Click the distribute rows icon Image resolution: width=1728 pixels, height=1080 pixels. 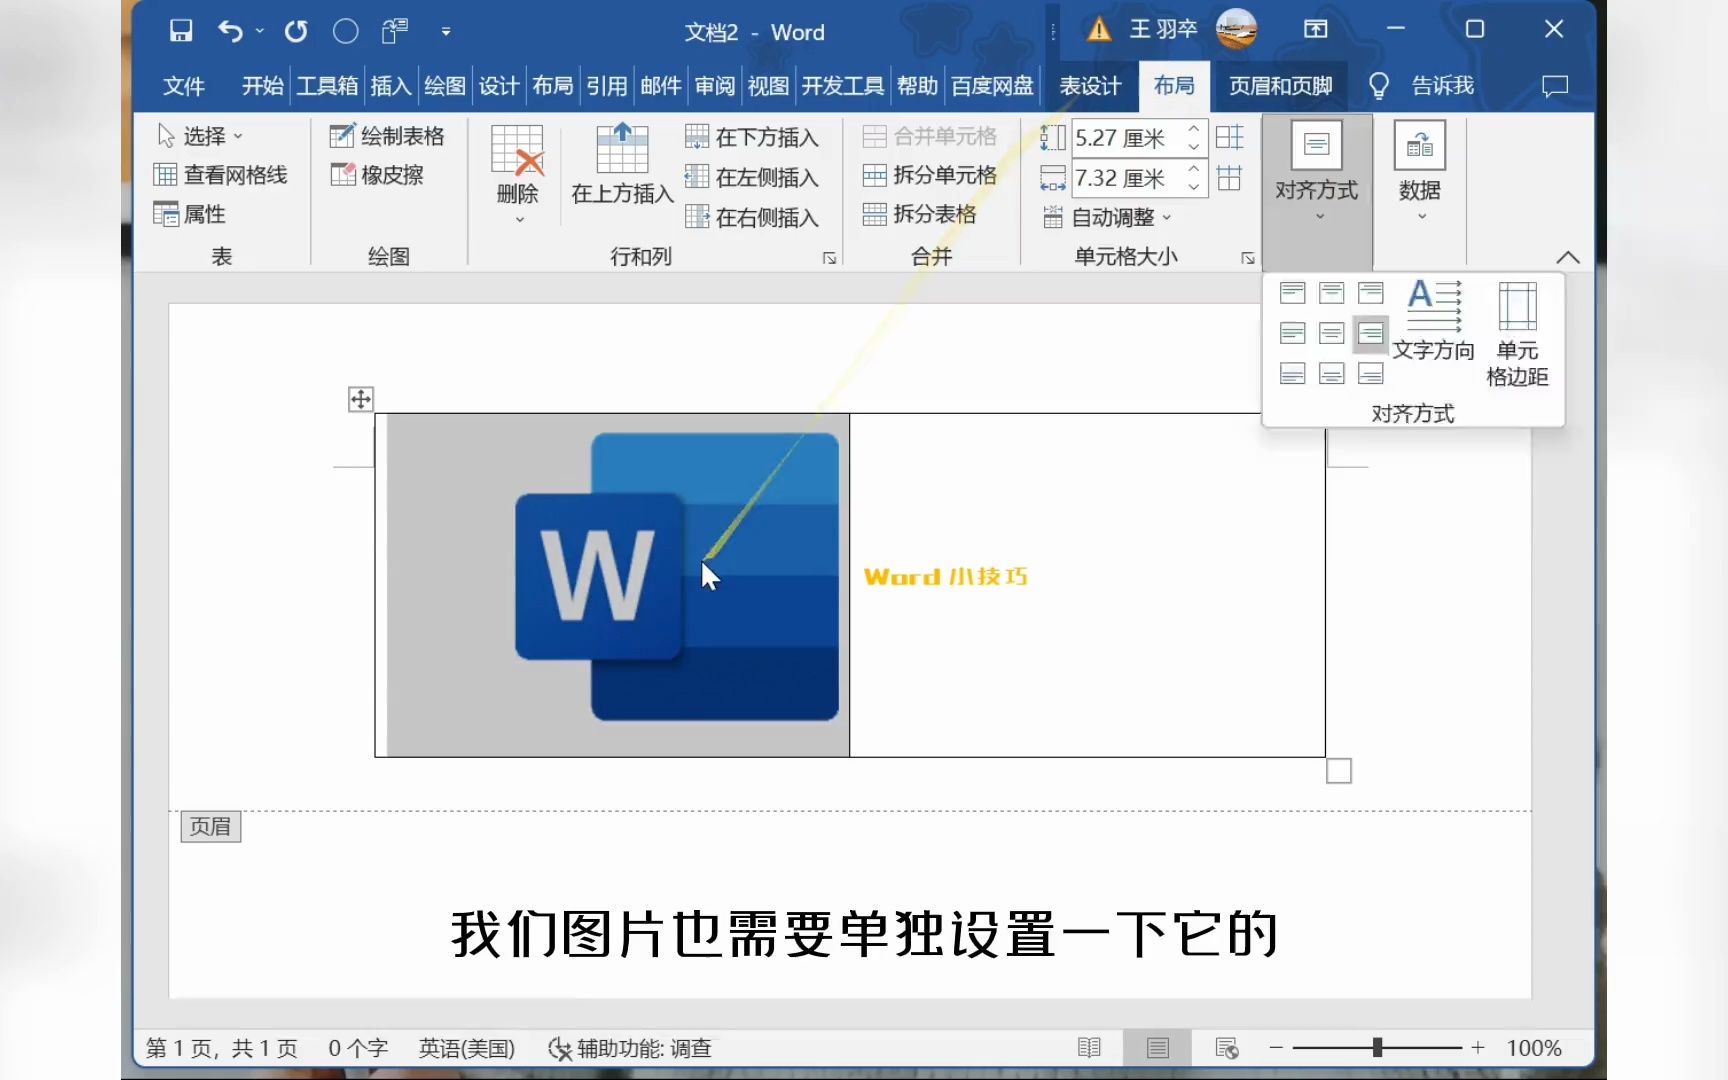pos(1230,137)
